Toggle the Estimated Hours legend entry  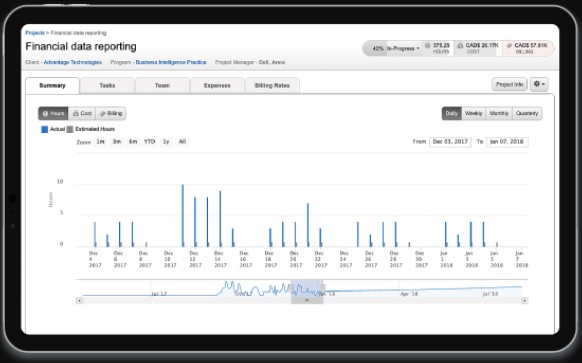point(91,129)
